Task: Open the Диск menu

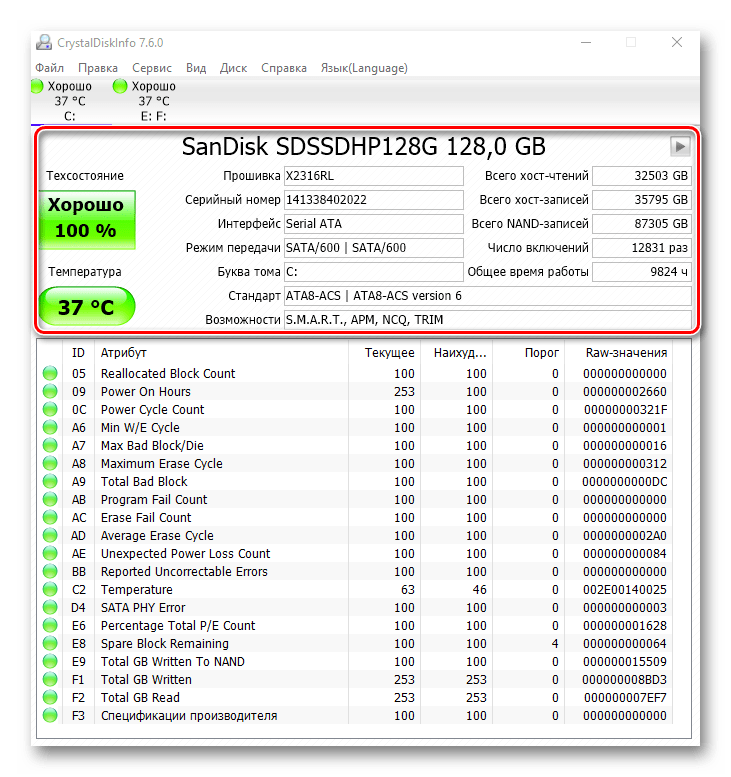Action: [233, 68]
